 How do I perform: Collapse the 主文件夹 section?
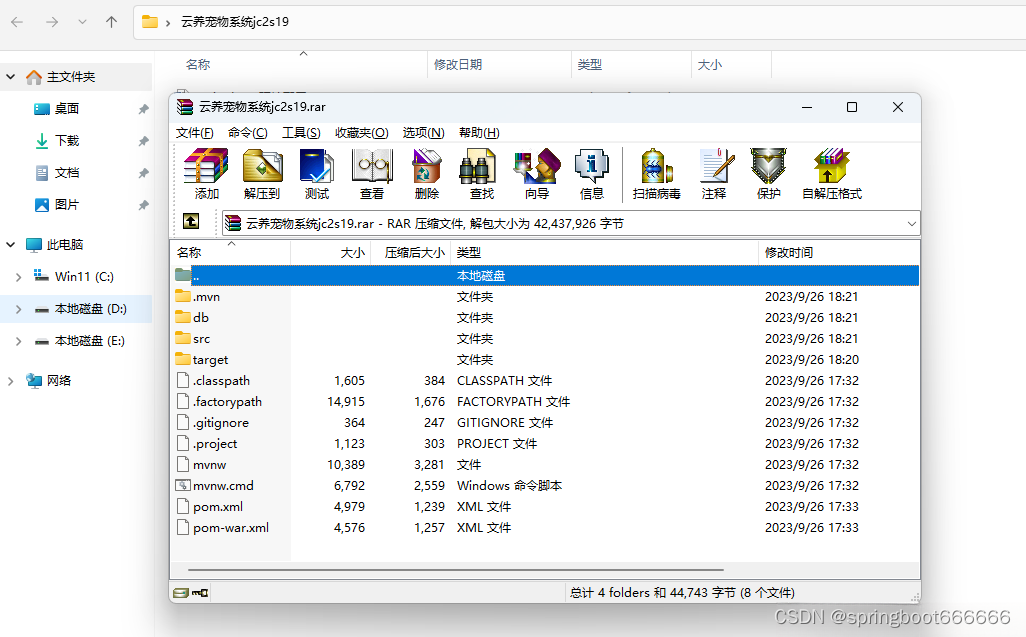[x=10, y=77]
